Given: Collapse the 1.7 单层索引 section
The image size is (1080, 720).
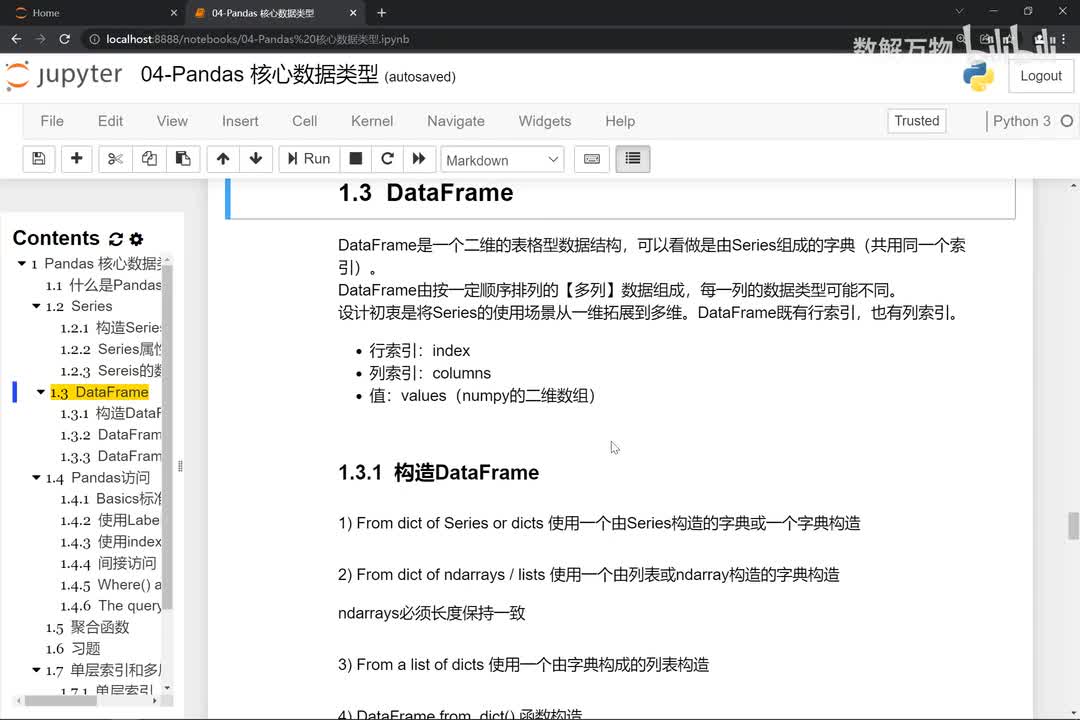Looking at the screenshot, I should (37, 669).
